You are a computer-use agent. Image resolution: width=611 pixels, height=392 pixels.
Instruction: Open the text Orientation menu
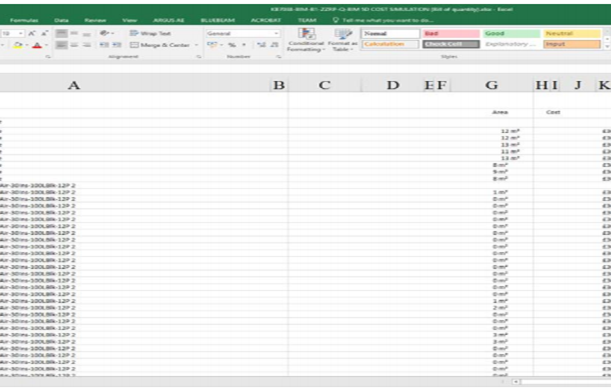tap(106, 34)
